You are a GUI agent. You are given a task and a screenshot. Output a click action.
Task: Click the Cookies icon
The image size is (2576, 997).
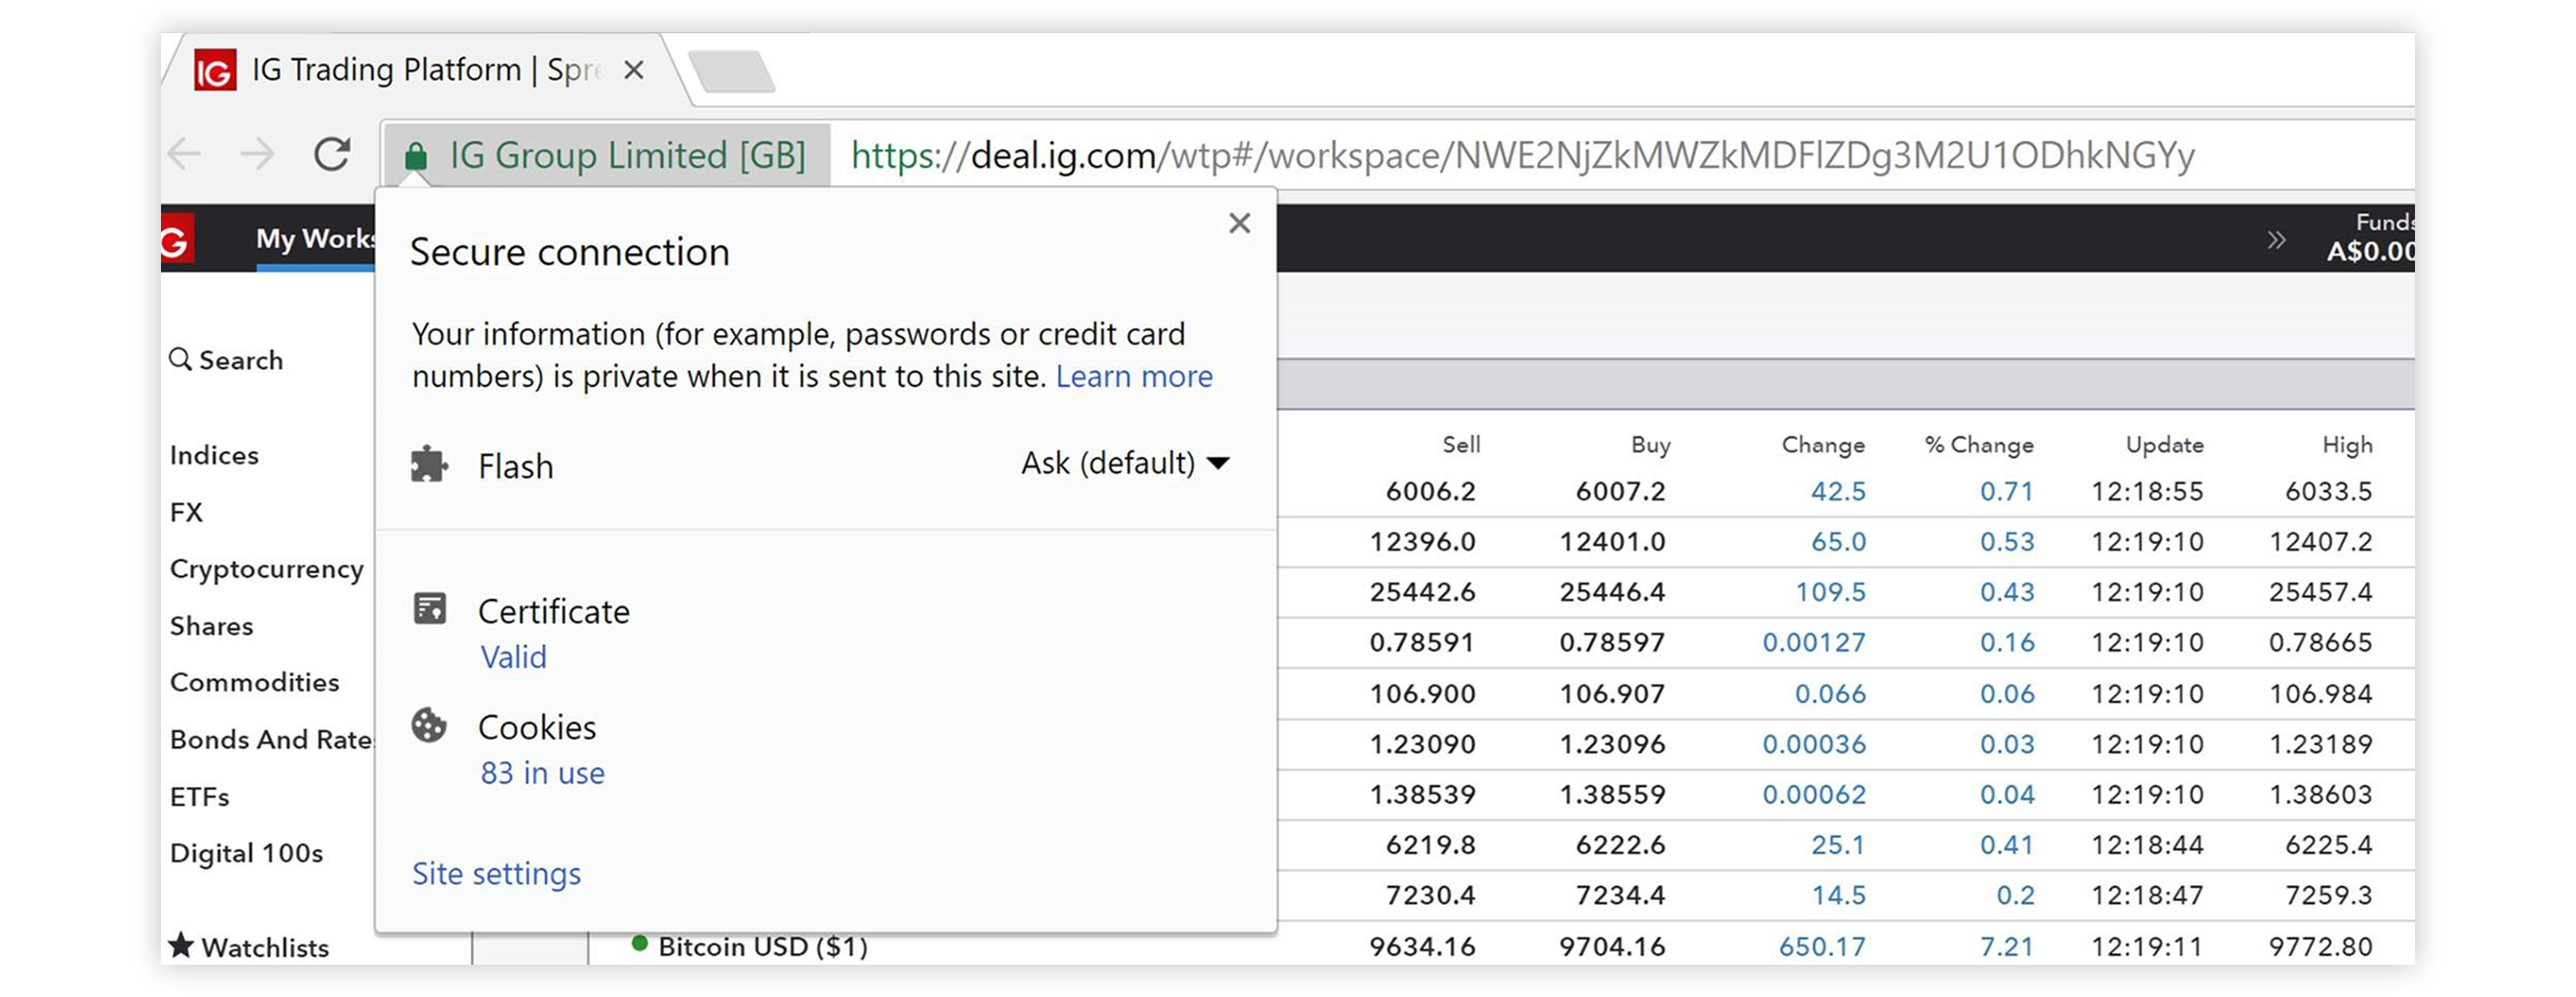tap(429, 725)
